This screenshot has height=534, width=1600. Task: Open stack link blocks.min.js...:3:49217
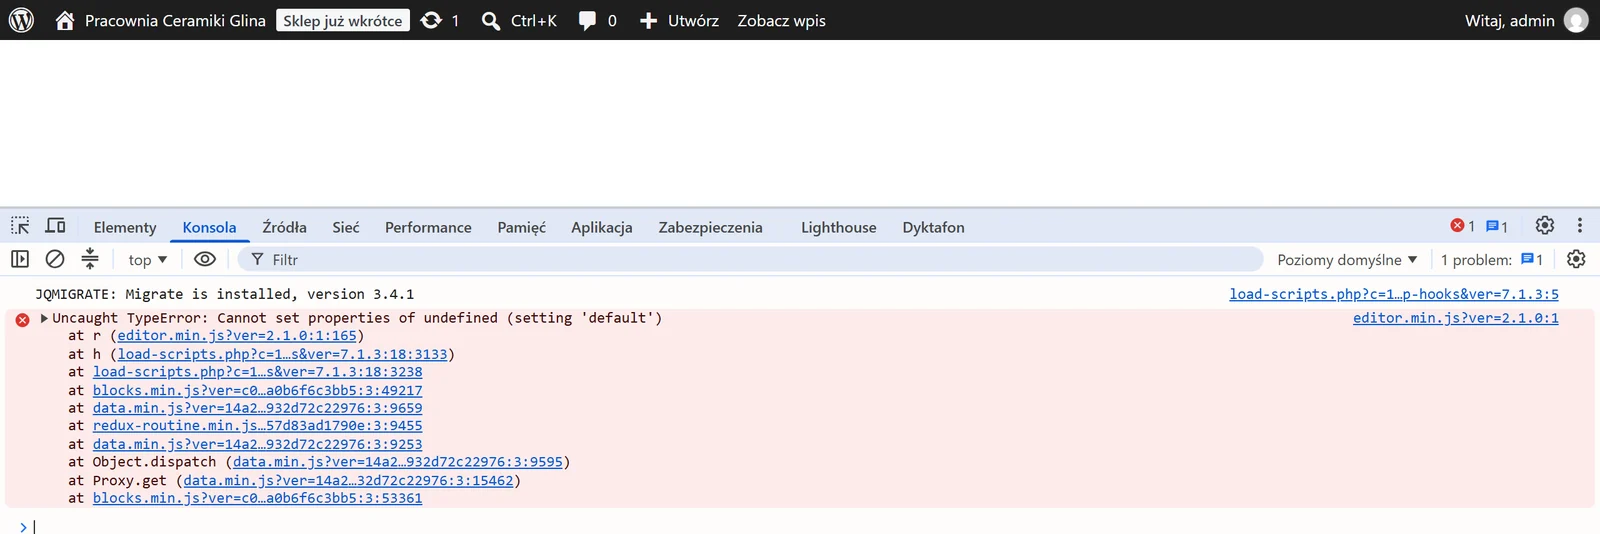[258, 390]
